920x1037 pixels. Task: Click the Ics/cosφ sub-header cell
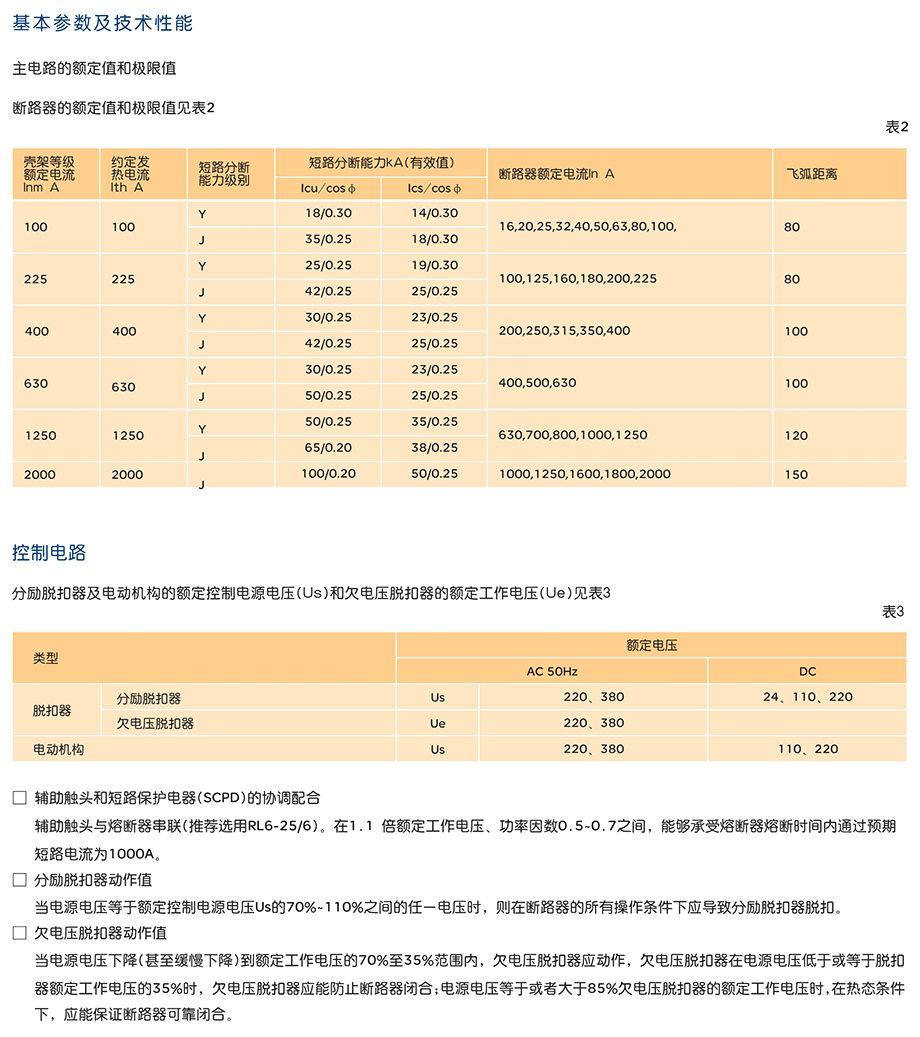pos(434,188)
